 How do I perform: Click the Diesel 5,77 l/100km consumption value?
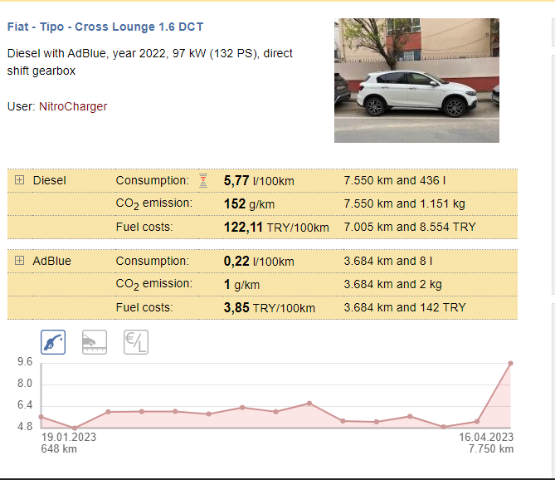tap(259, 181)
